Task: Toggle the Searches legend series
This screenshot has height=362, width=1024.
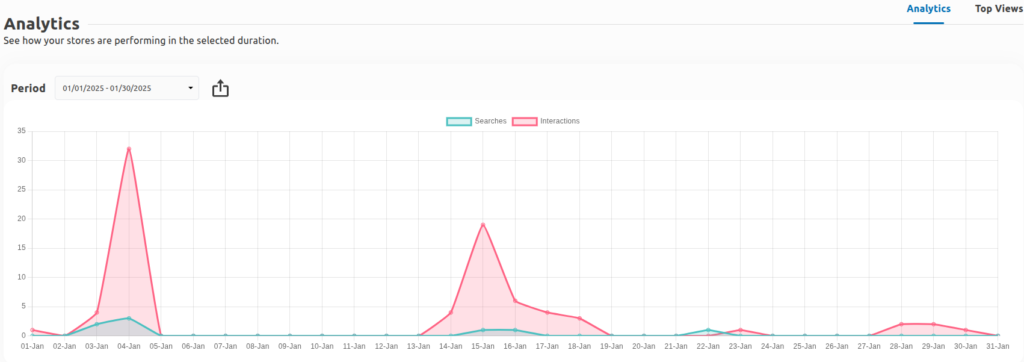Action: coord(476,121)
